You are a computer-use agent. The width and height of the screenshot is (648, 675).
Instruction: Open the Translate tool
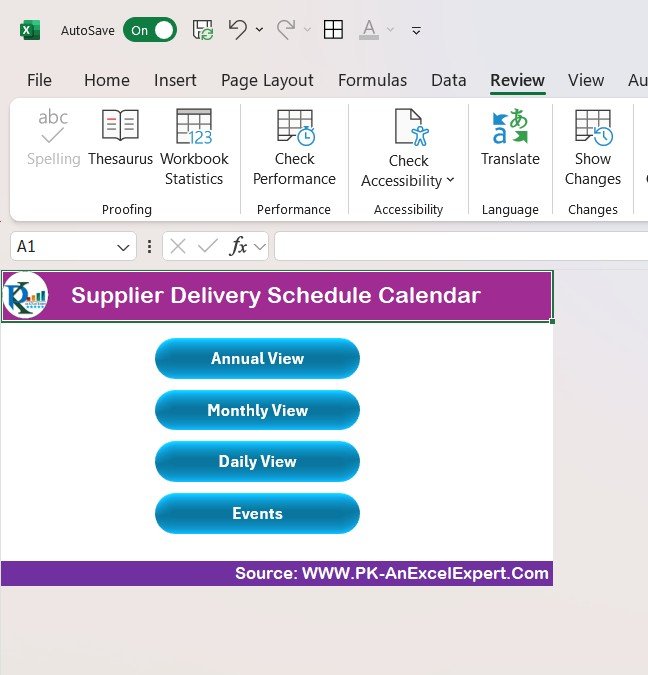tap(510, 138)
